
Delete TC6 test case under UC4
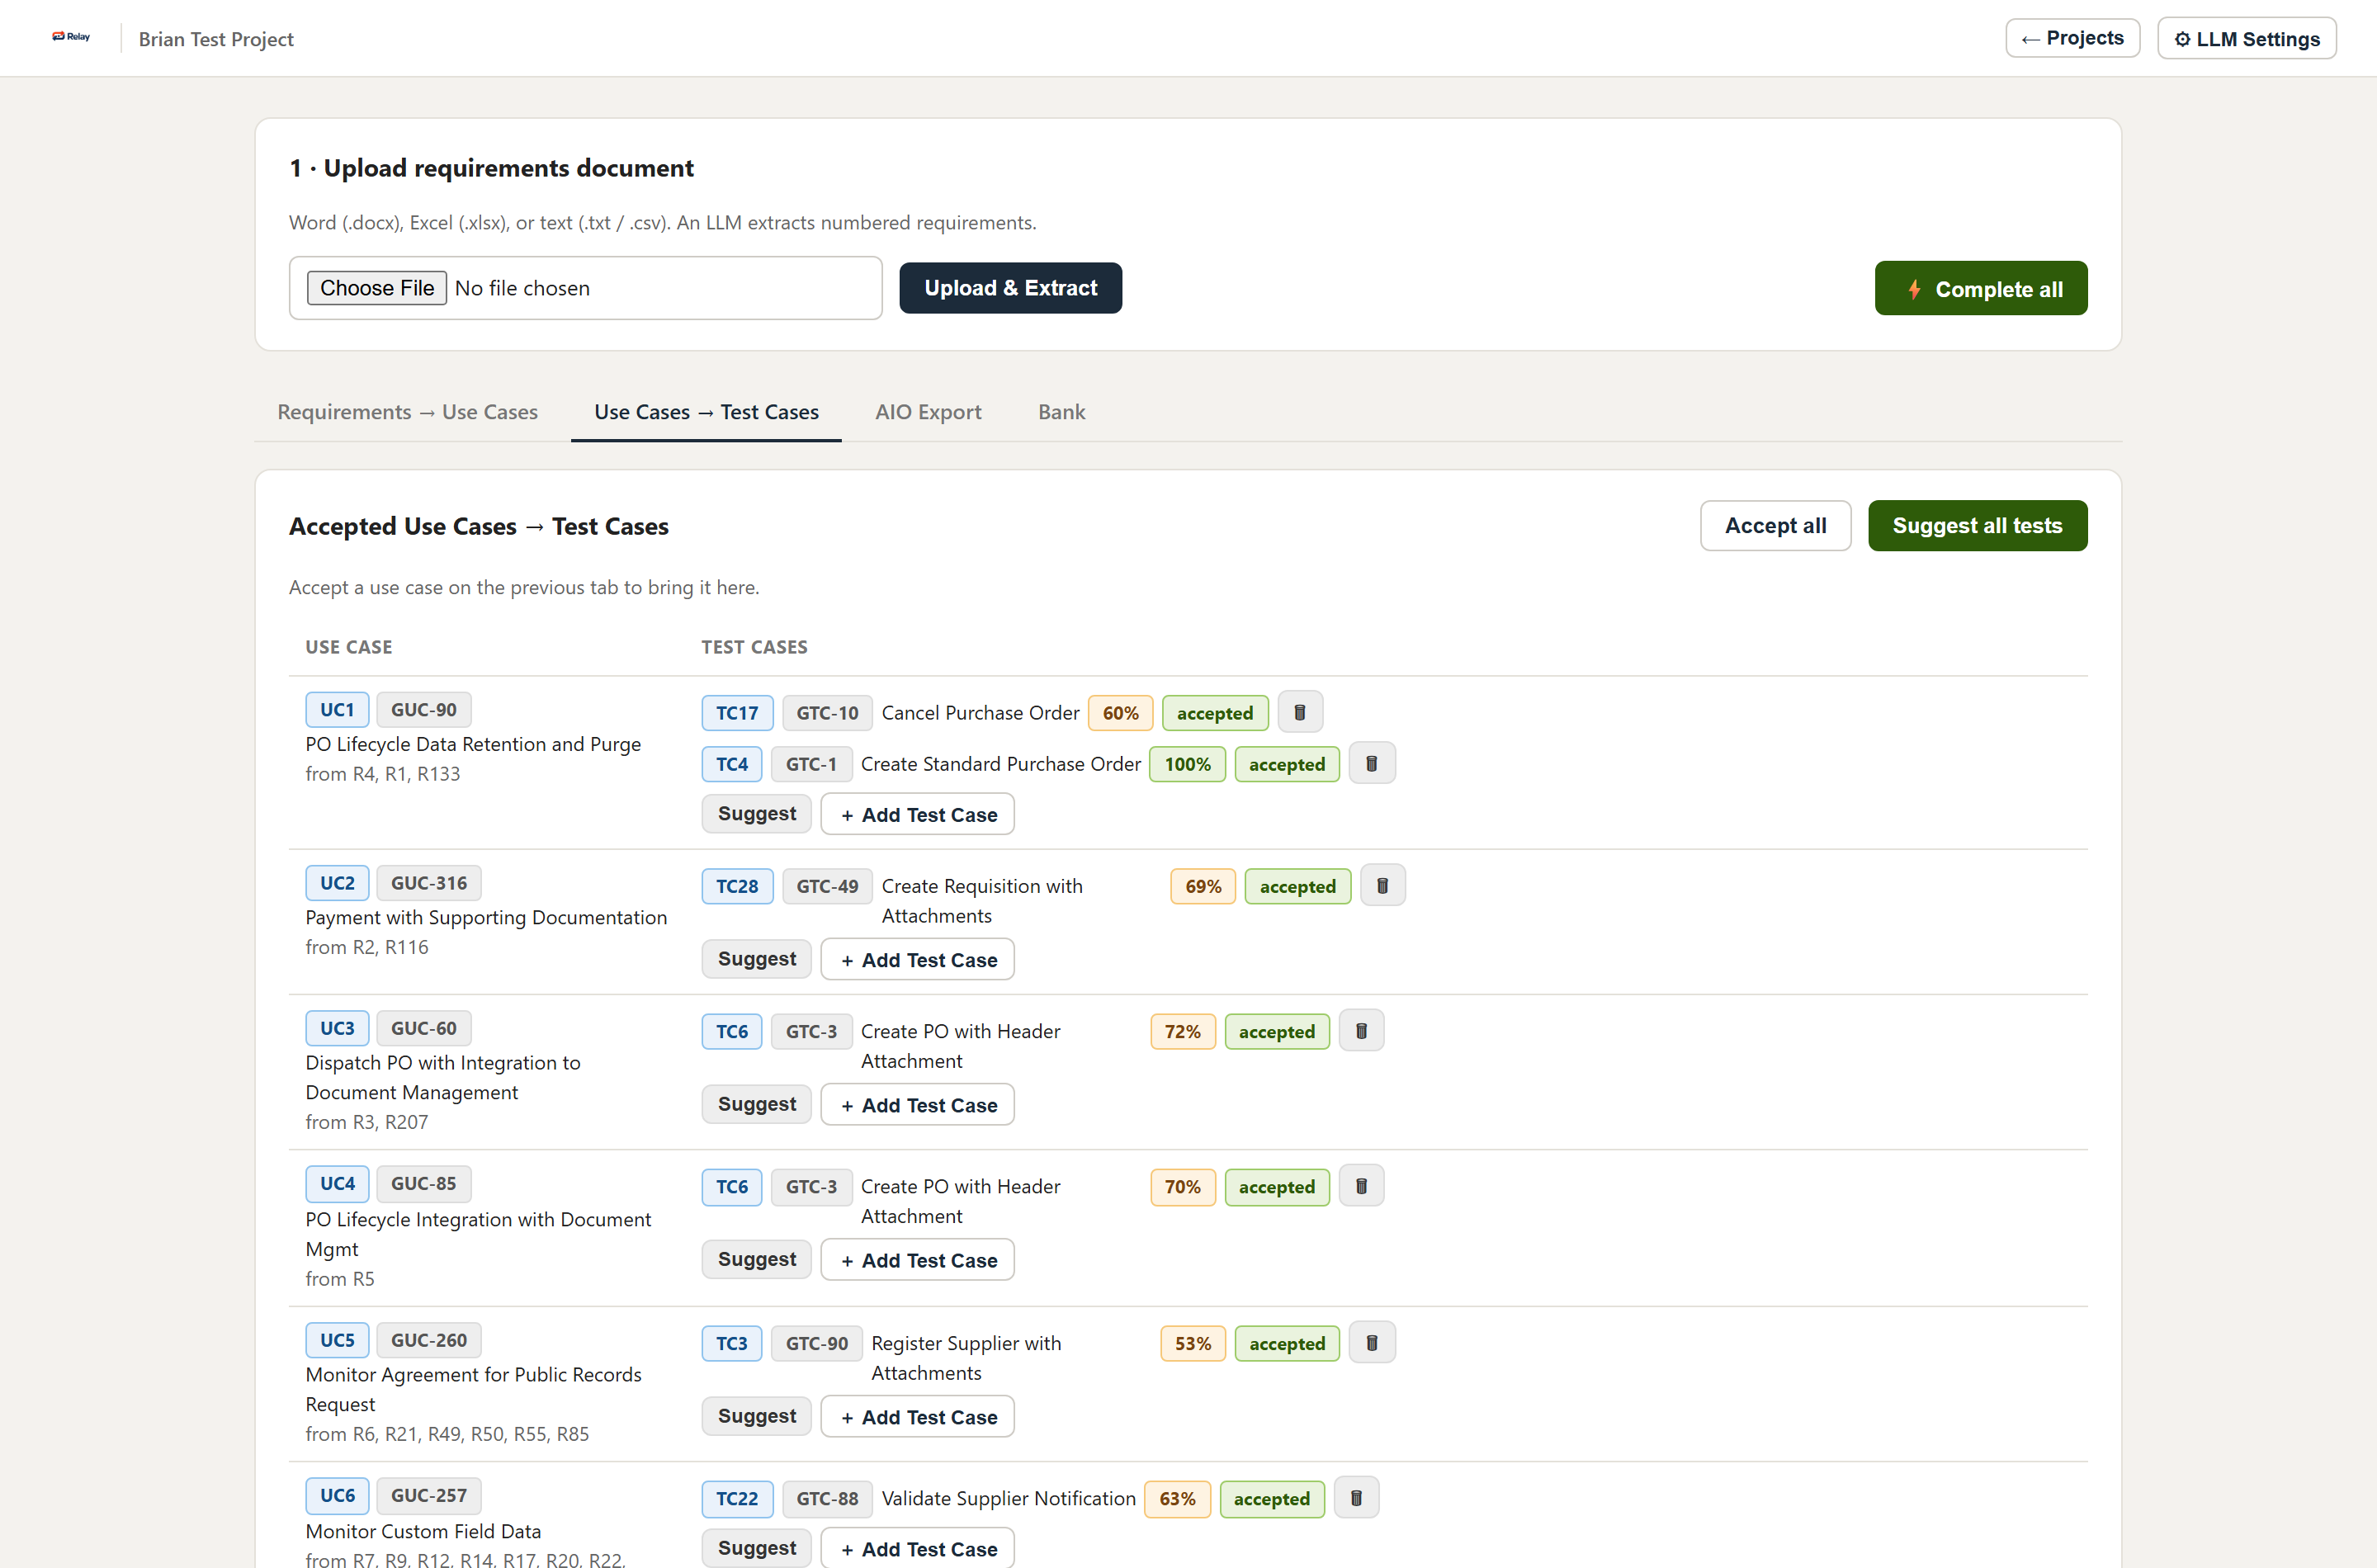(x=1361, y=1185)
